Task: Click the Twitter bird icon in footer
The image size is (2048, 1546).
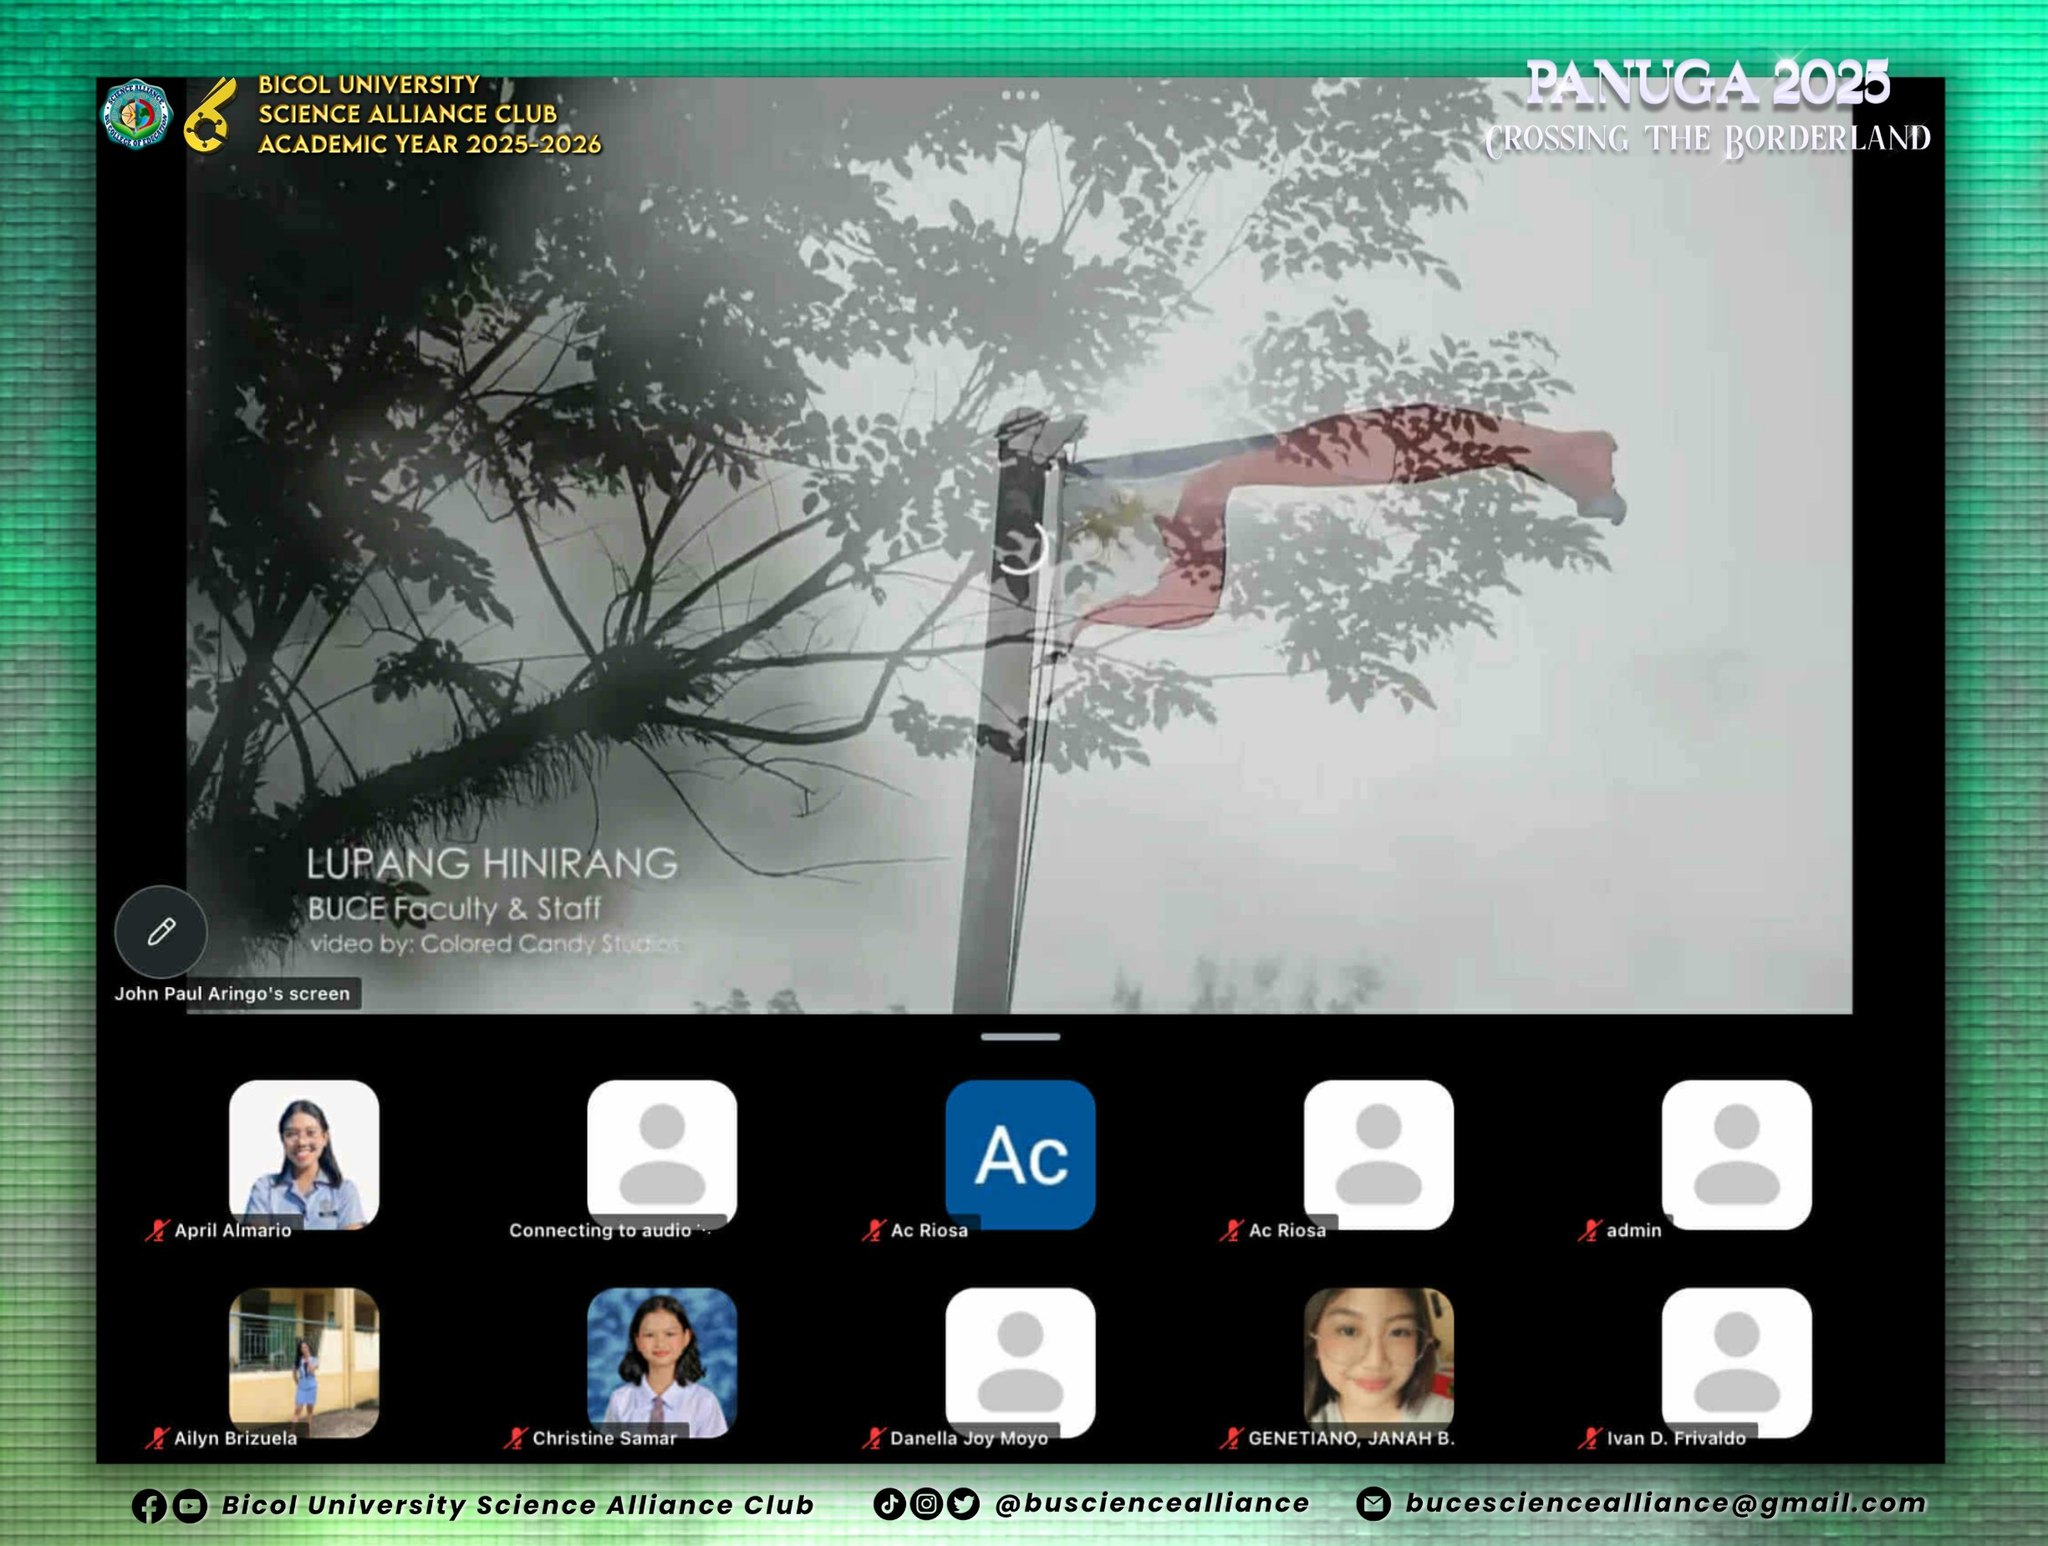Action: tap(962, 1503)
